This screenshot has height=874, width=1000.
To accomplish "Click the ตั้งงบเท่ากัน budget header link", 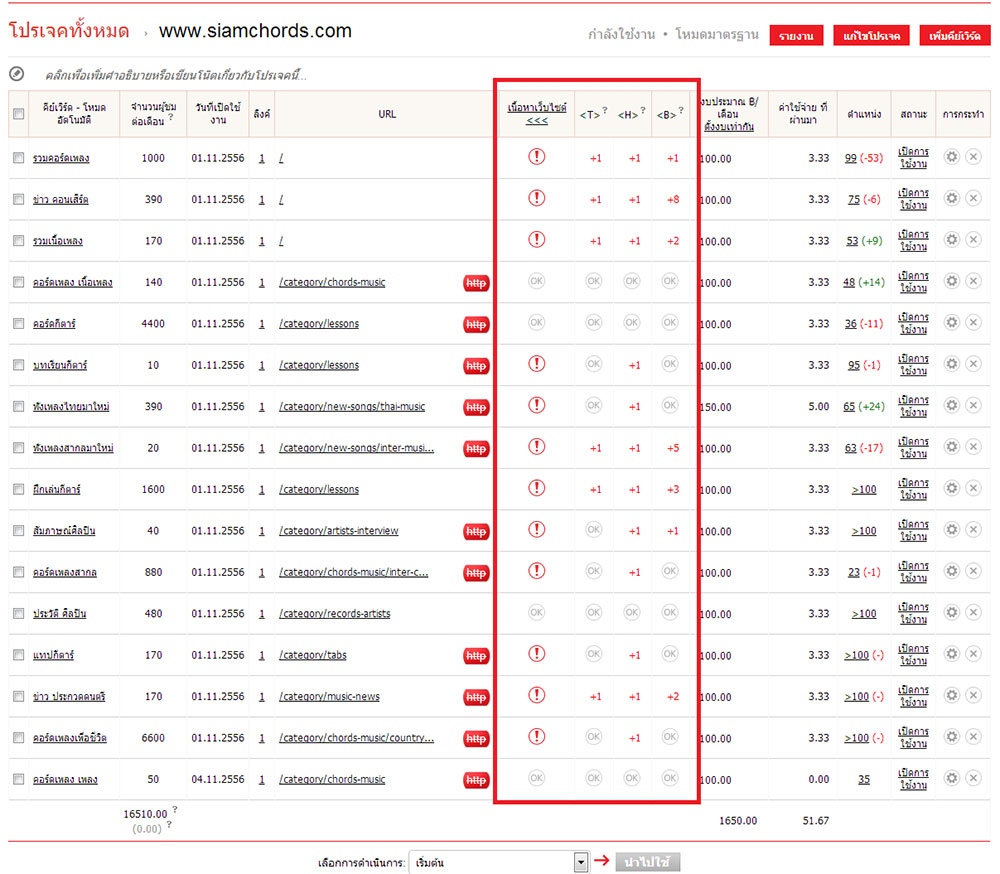I will (729, 127).
